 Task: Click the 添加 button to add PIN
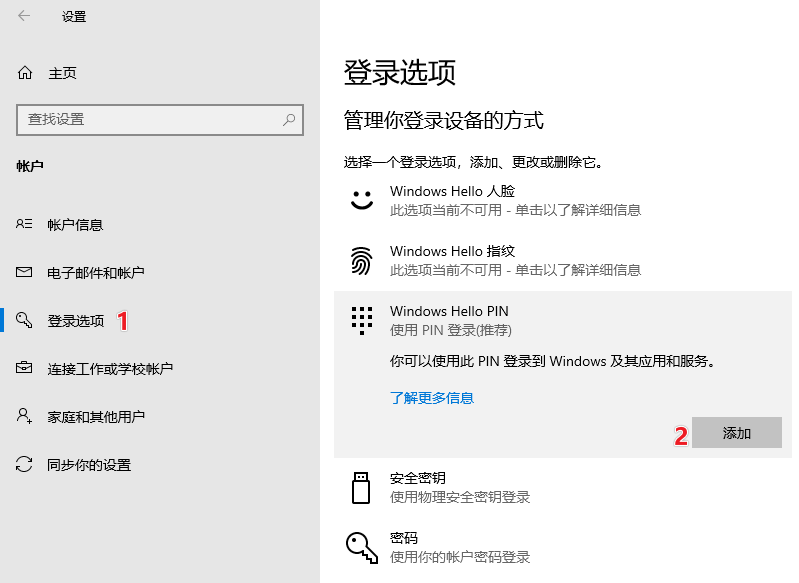pyautogui.click(x=737, y=433)
